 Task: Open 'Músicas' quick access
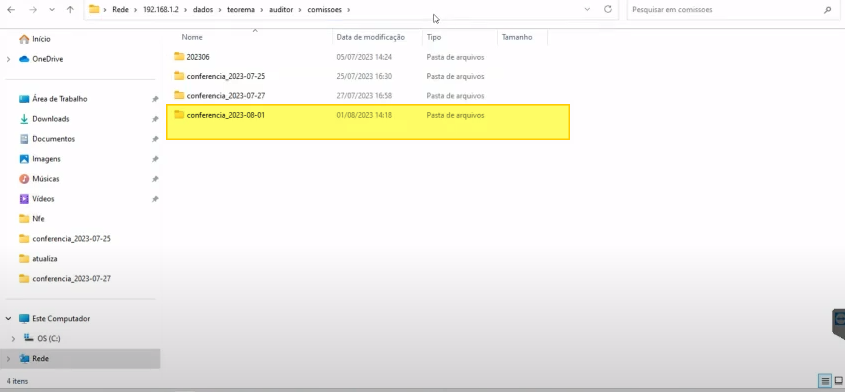click(x=46, y=178)
